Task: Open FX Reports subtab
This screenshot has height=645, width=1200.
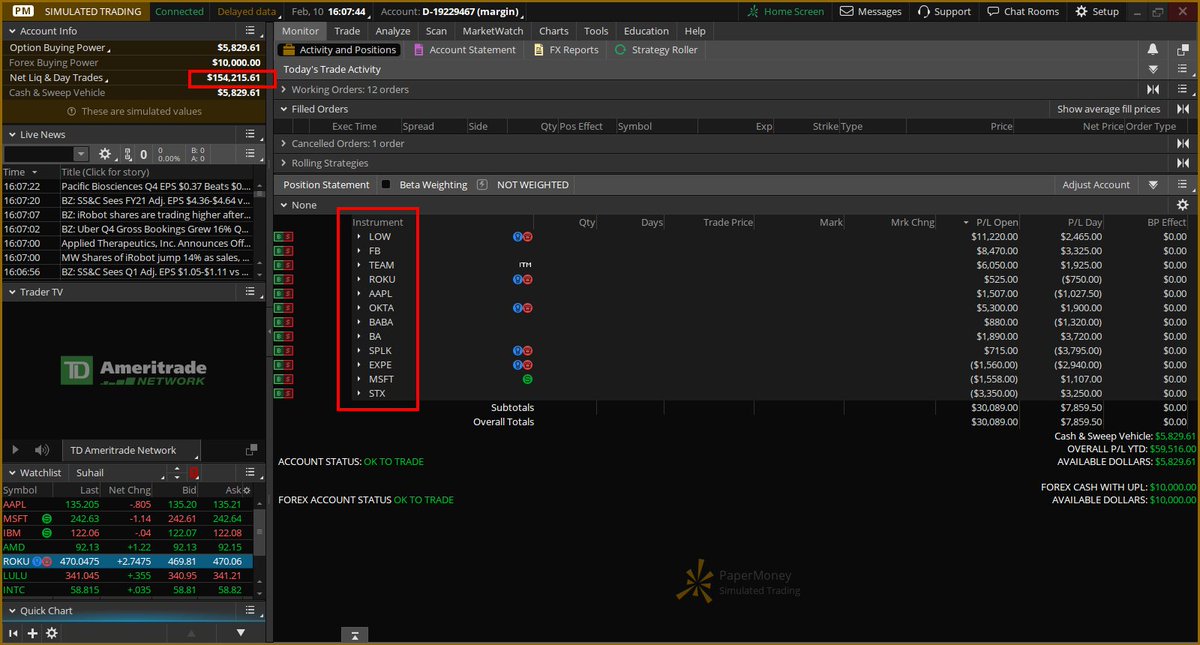Action: coord(565,50)
